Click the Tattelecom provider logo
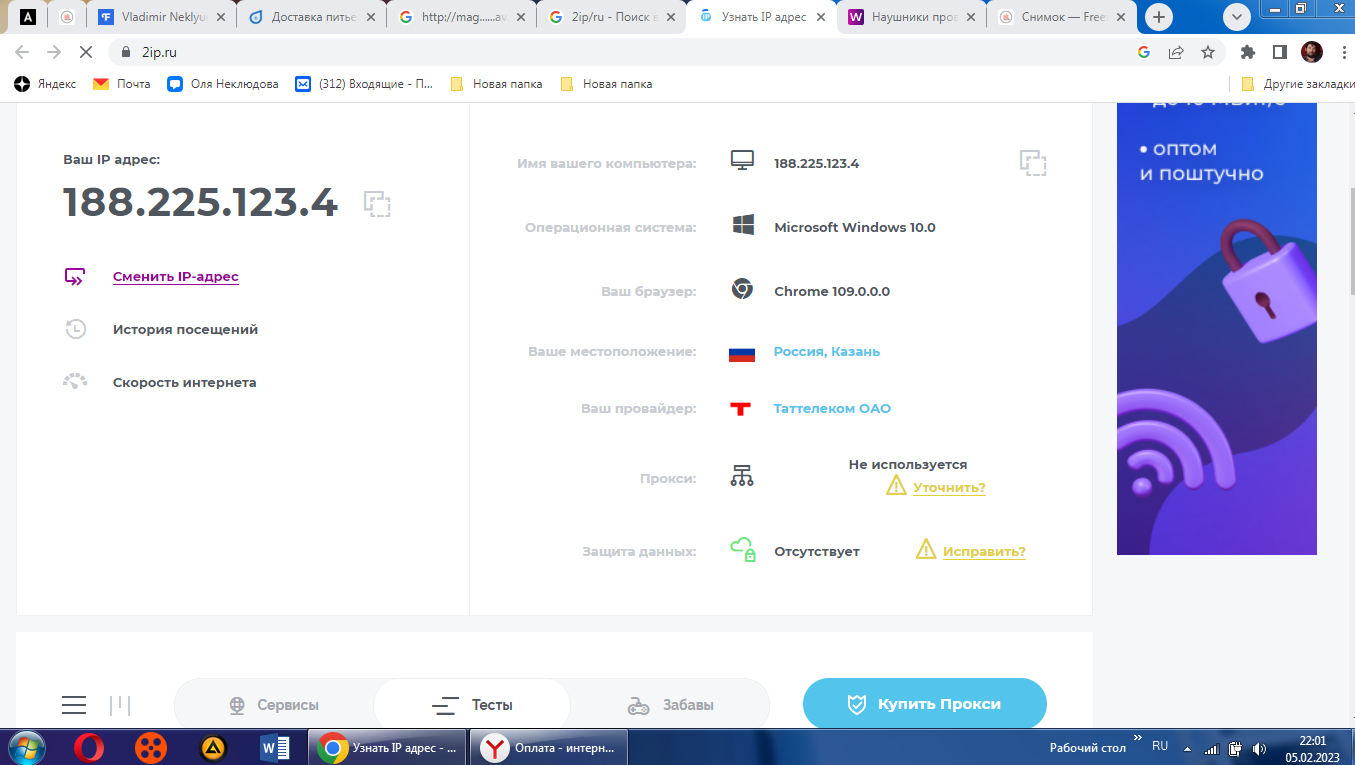The image size is (1355, 765). point(740,409)
